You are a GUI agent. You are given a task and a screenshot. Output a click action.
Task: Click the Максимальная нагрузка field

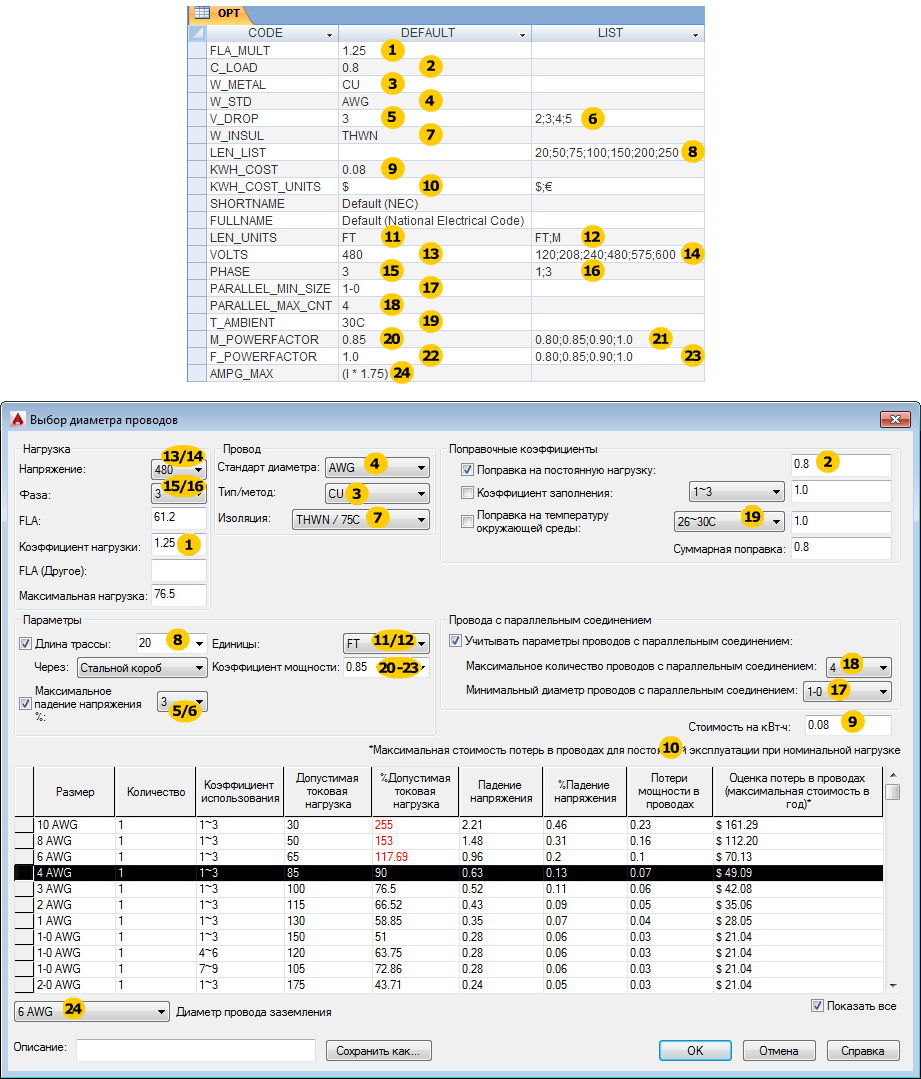click(x=178, y=595)
